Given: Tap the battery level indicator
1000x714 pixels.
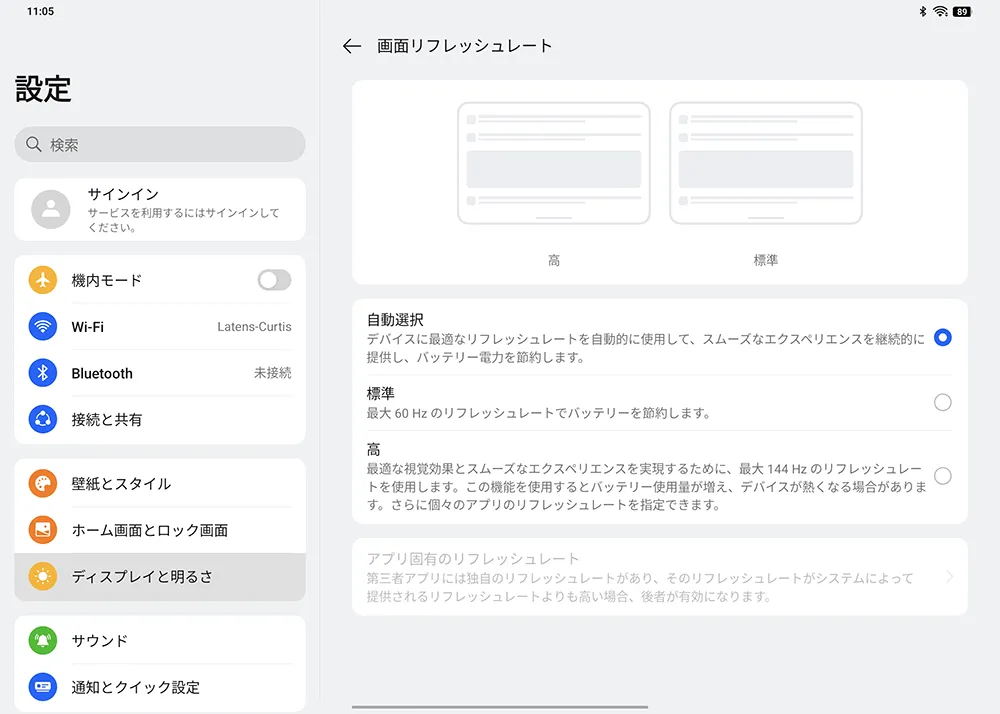Looking at the screenshot, I should (x=962, y=11).
